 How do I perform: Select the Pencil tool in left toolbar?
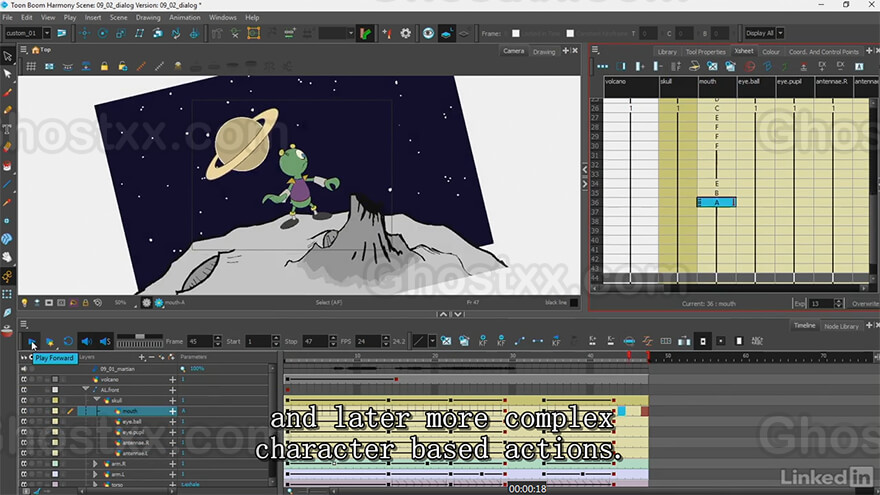tap(7, 111)
